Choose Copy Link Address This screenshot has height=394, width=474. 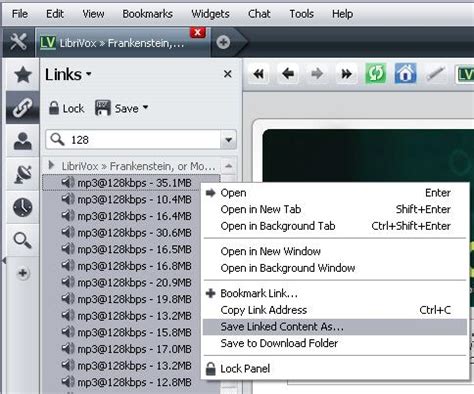[x=335, y=310]
